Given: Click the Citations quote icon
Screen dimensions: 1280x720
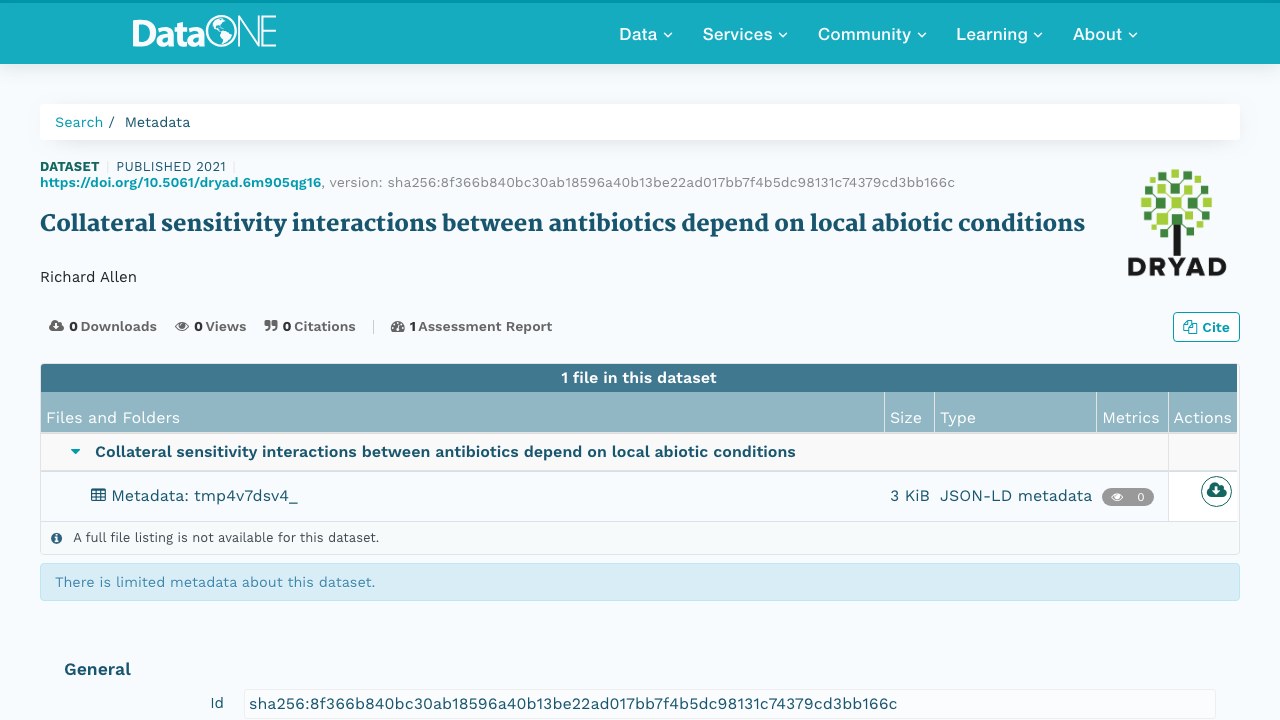Looking at the screenshot, I should click(271, 326).
